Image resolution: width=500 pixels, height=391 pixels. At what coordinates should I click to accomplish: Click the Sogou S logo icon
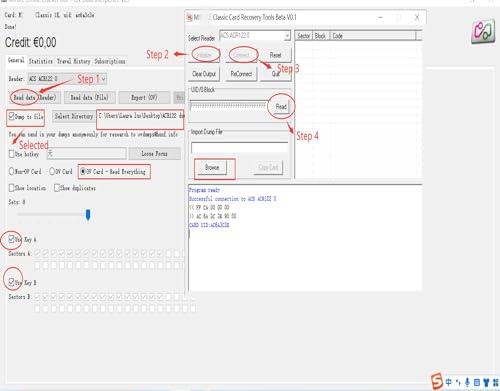(436, 381)
